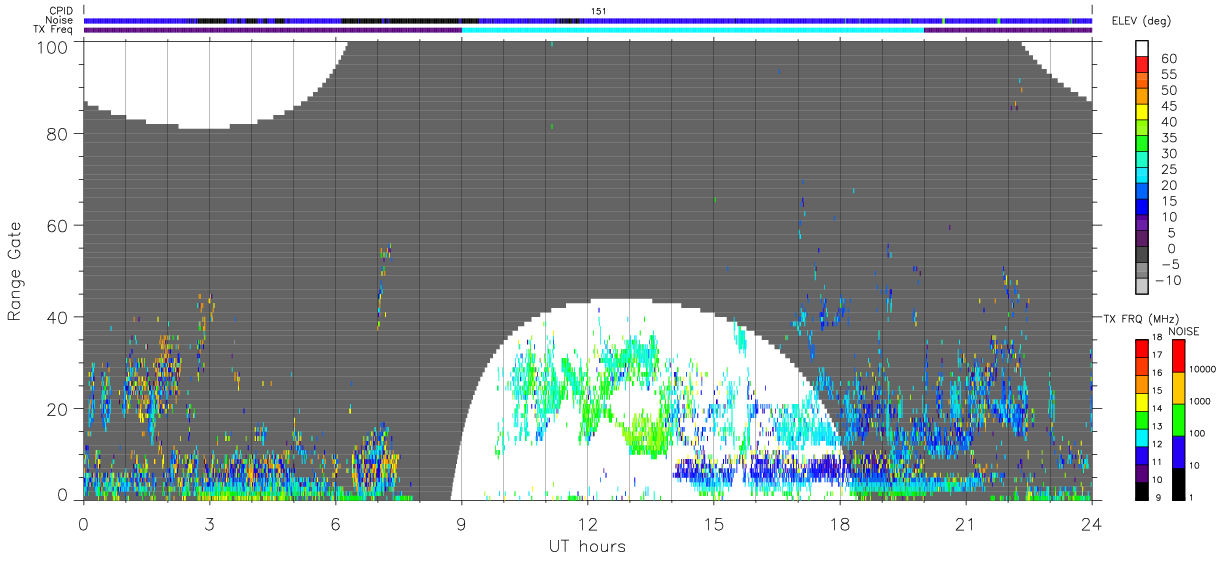1228x567 pixels.
Task: Click the blue Noise bar above the plot
Action: tap(587, 20)
